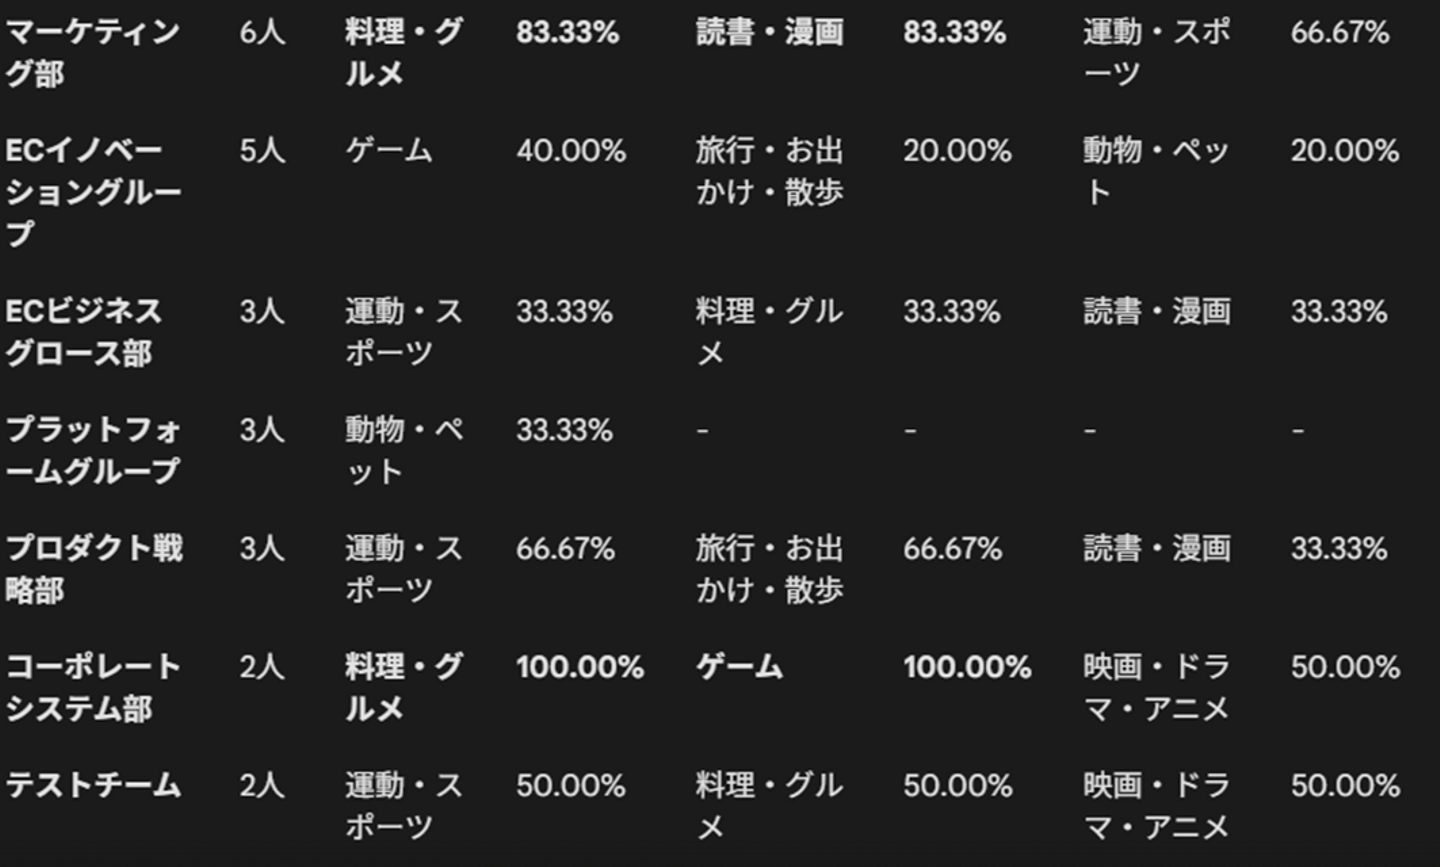Click the bold ゲーム cell at 100.00%
Viewport: 1440px width, 867px height.
point(739,667)
